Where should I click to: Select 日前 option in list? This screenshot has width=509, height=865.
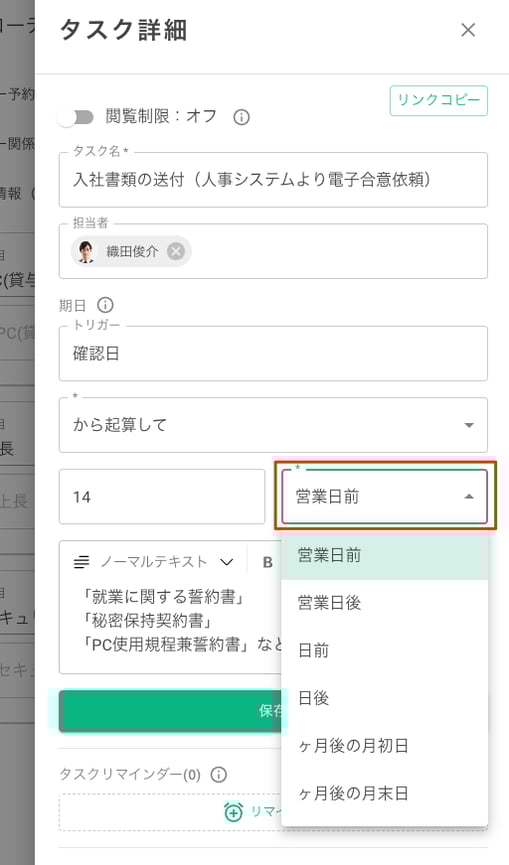(384, 650)
